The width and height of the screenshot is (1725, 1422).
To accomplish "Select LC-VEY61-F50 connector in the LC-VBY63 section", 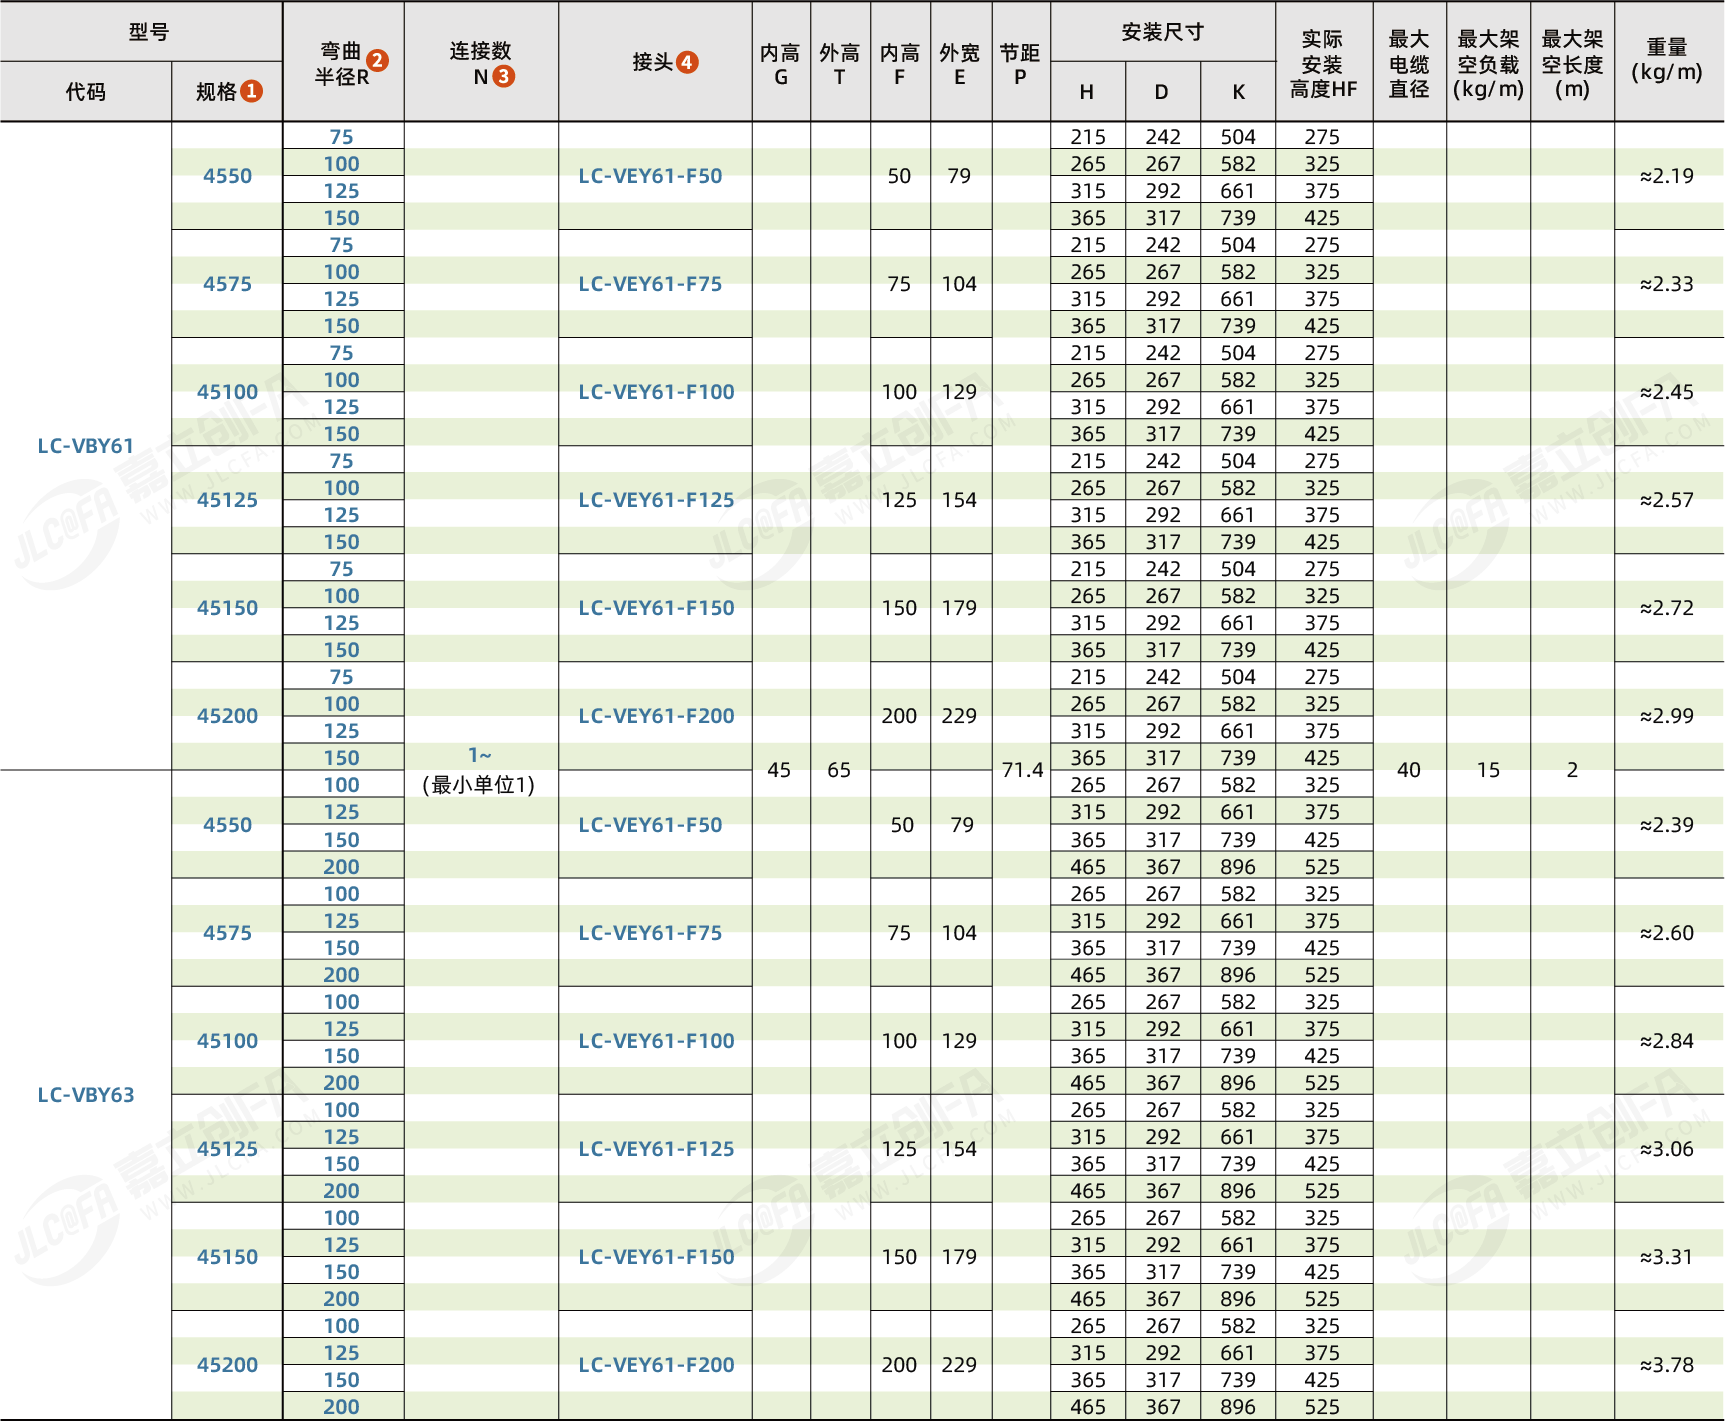I will click(x=650, y=825).
